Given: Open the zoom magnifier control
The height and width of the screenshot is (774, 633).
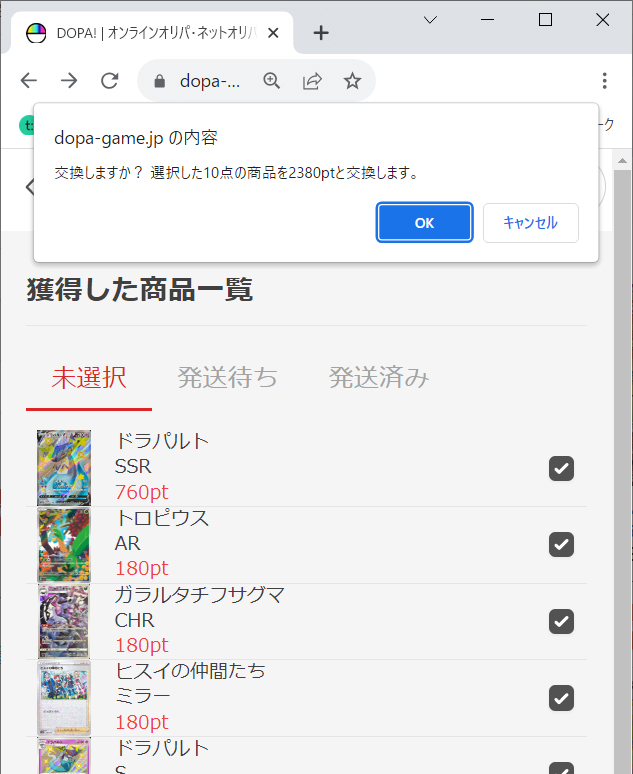Looking at the screenshot, I should click(272, 80).
